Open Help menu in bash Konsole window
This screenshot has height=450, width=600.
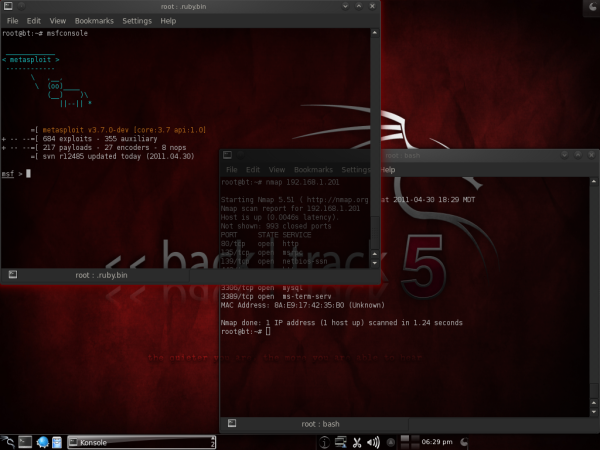pyautogui.click(x=388, y=170)
